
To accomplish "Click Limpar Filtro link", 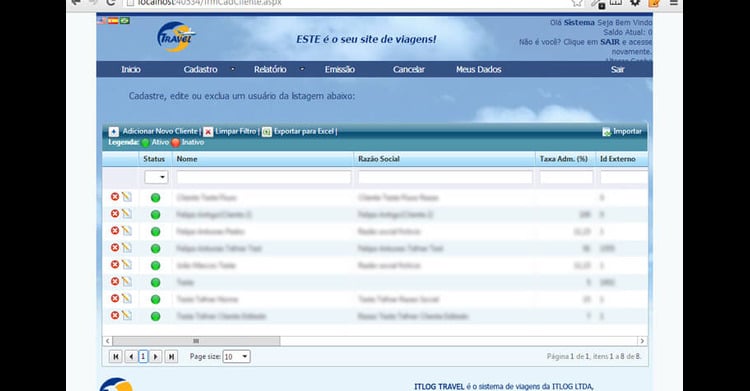I will click(x=235, y=131).
